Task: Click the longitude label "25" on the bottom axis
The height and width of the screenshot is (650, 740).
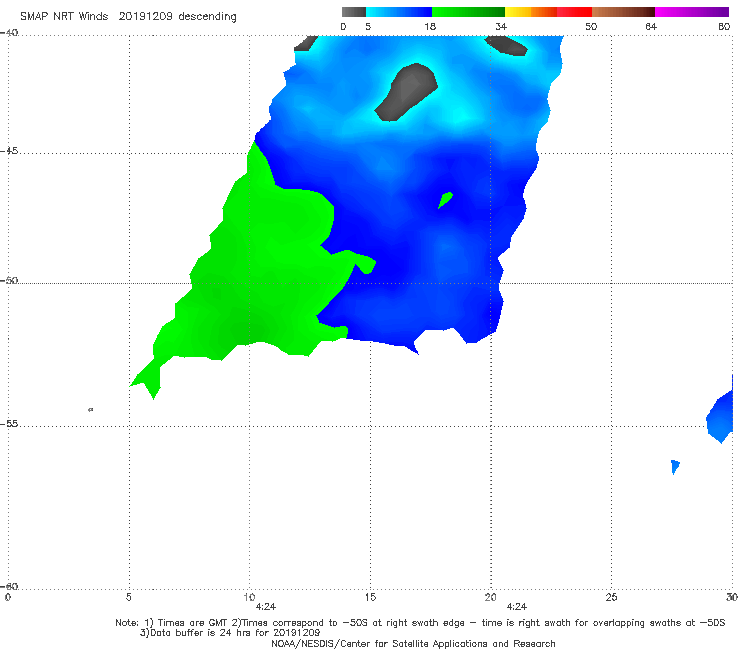Action: (x=611, y=598)
